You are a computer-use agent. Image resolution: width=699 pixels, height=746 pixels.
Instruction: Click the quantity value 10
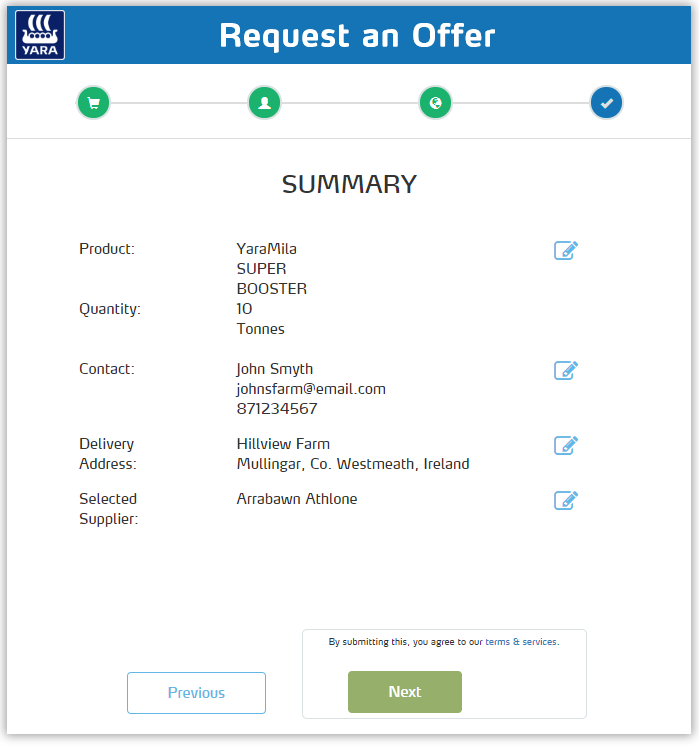245,309
